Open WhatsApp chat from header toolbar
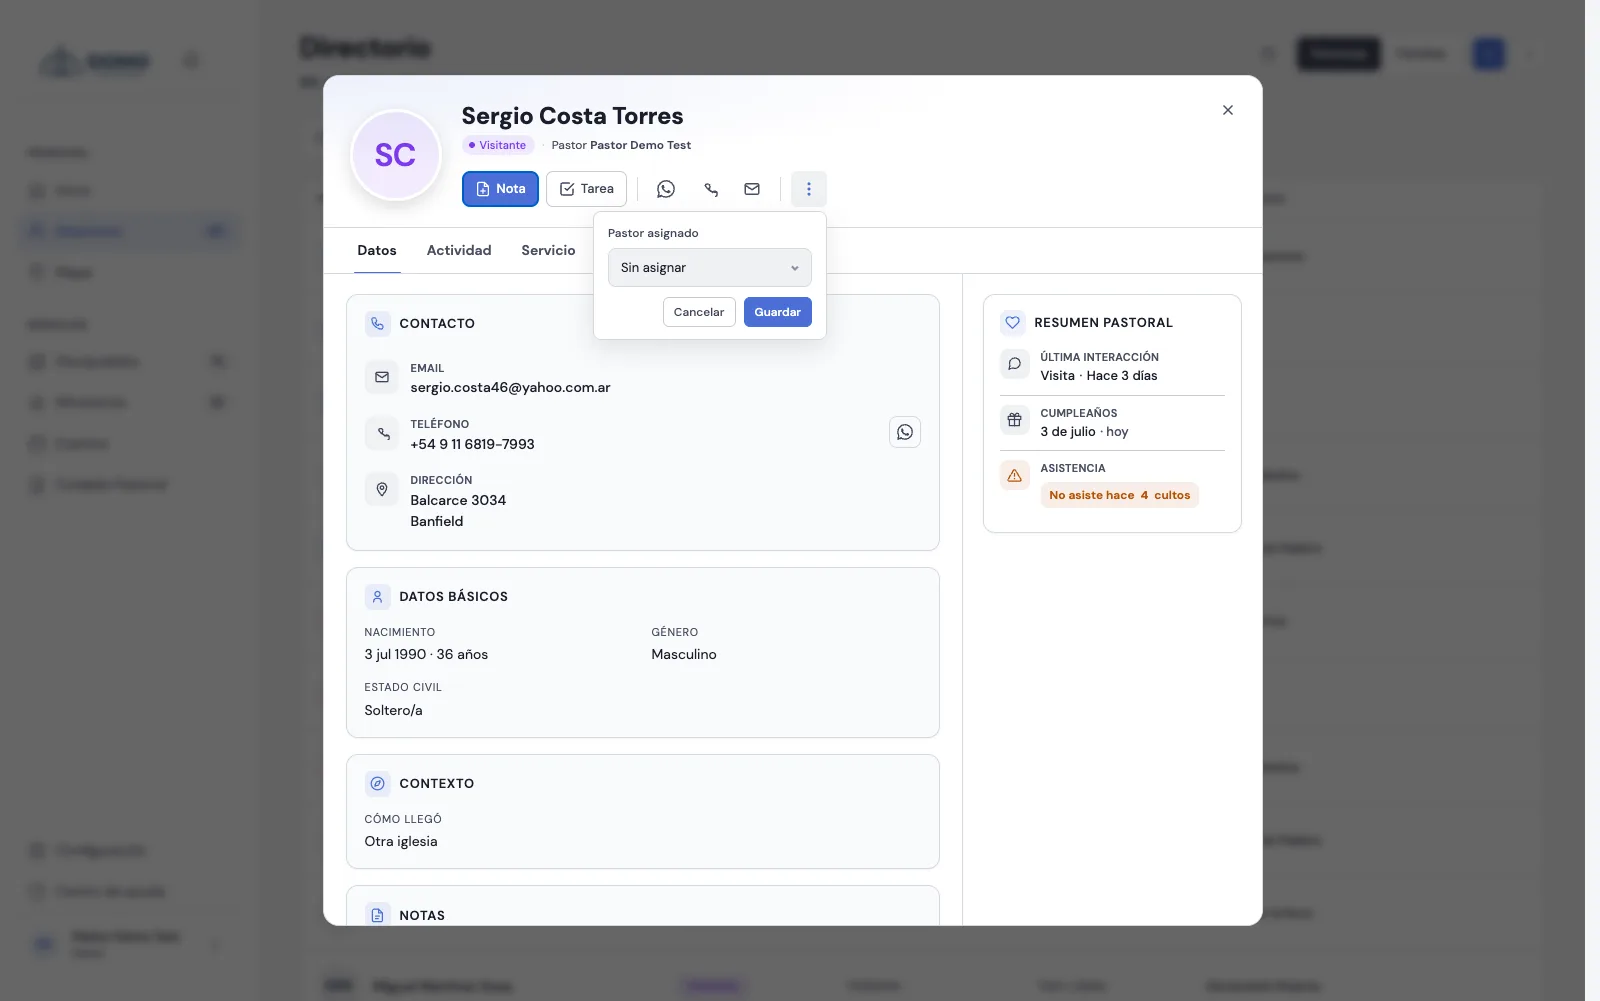 pyautogui.click(x=666, y=189)
